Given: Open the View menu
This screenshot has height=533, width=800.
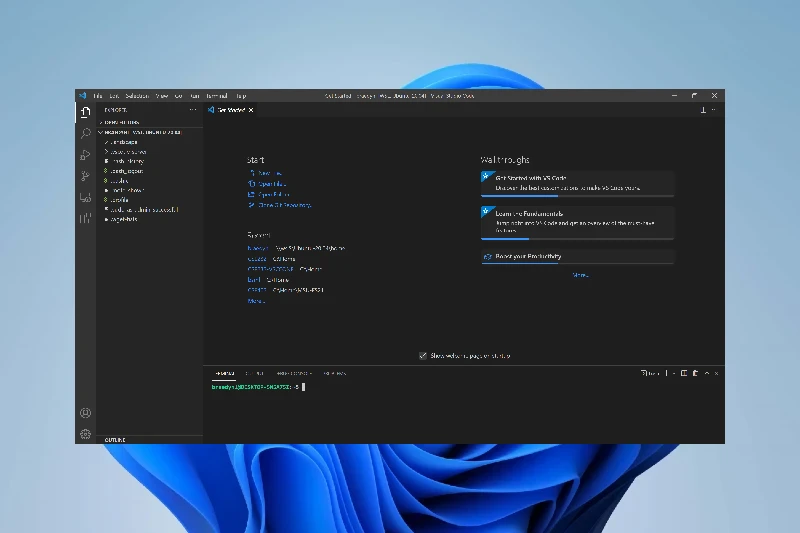Looking at the screenshot, I should 162,95.
